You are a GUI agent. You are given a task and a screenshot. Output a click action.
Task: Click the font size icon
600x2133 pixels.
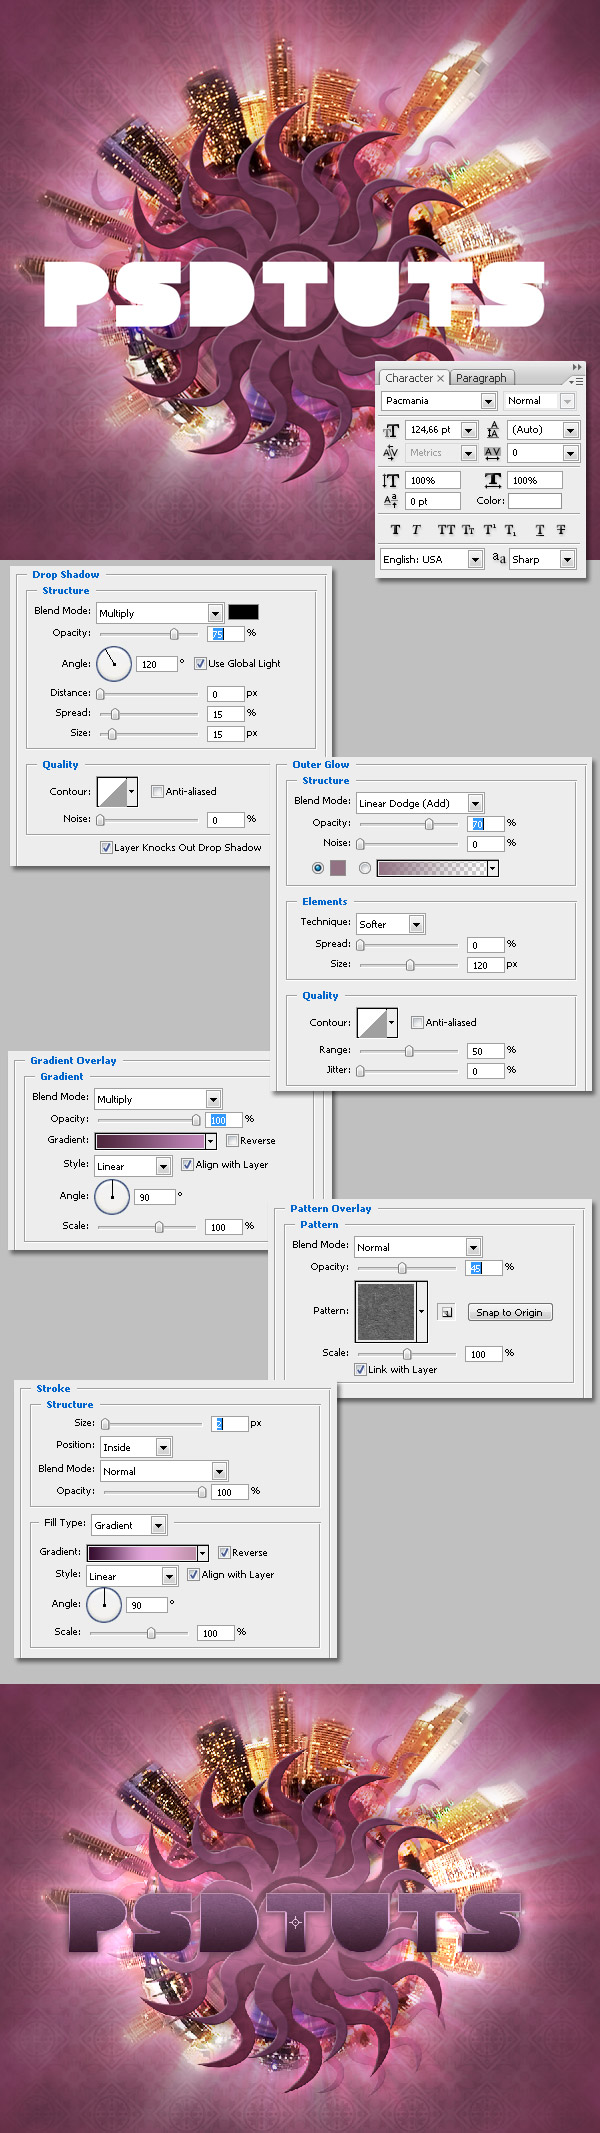[391, 430]
